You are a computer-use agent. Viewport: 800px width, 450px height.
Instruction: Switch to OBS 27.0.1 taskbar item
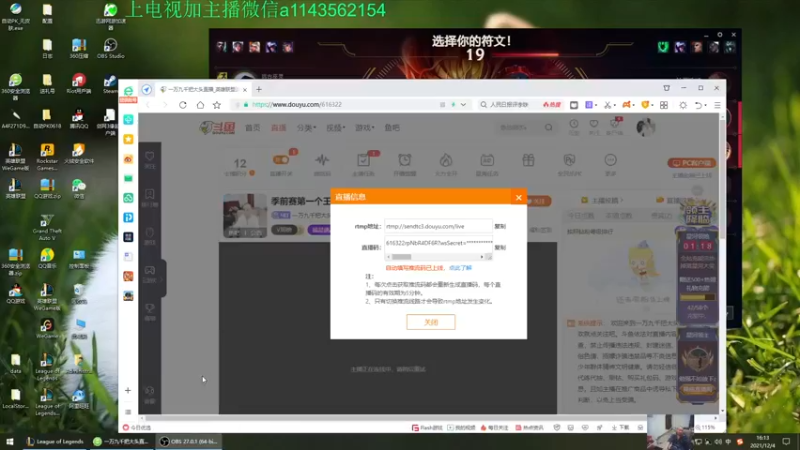[188, 441]
